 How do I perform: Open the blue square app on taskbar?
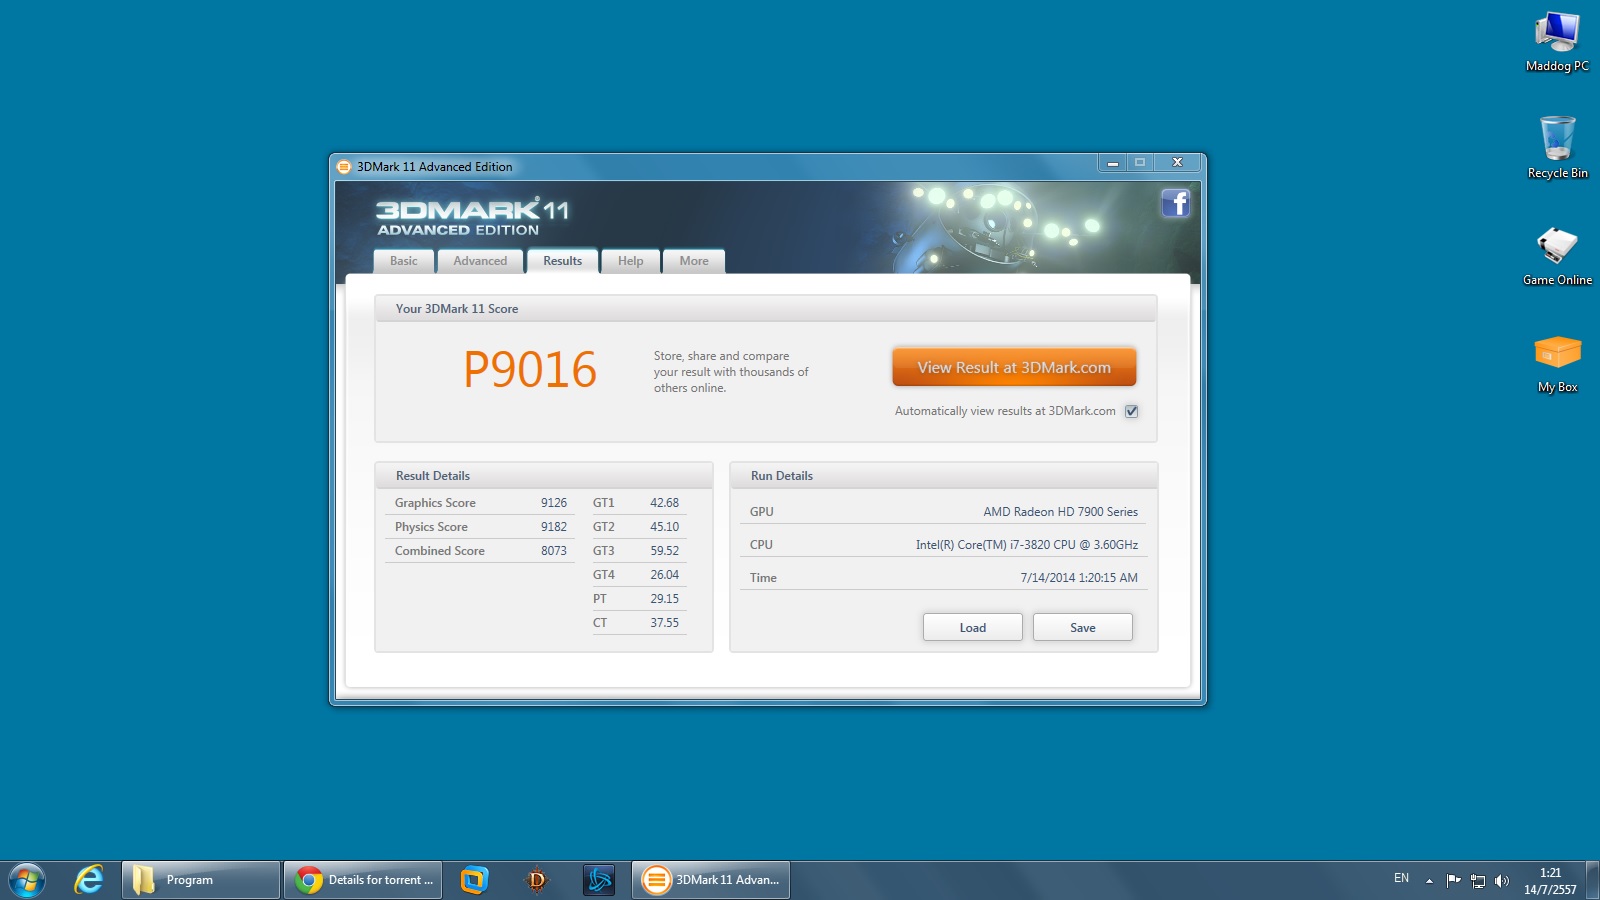pos(474,880)
